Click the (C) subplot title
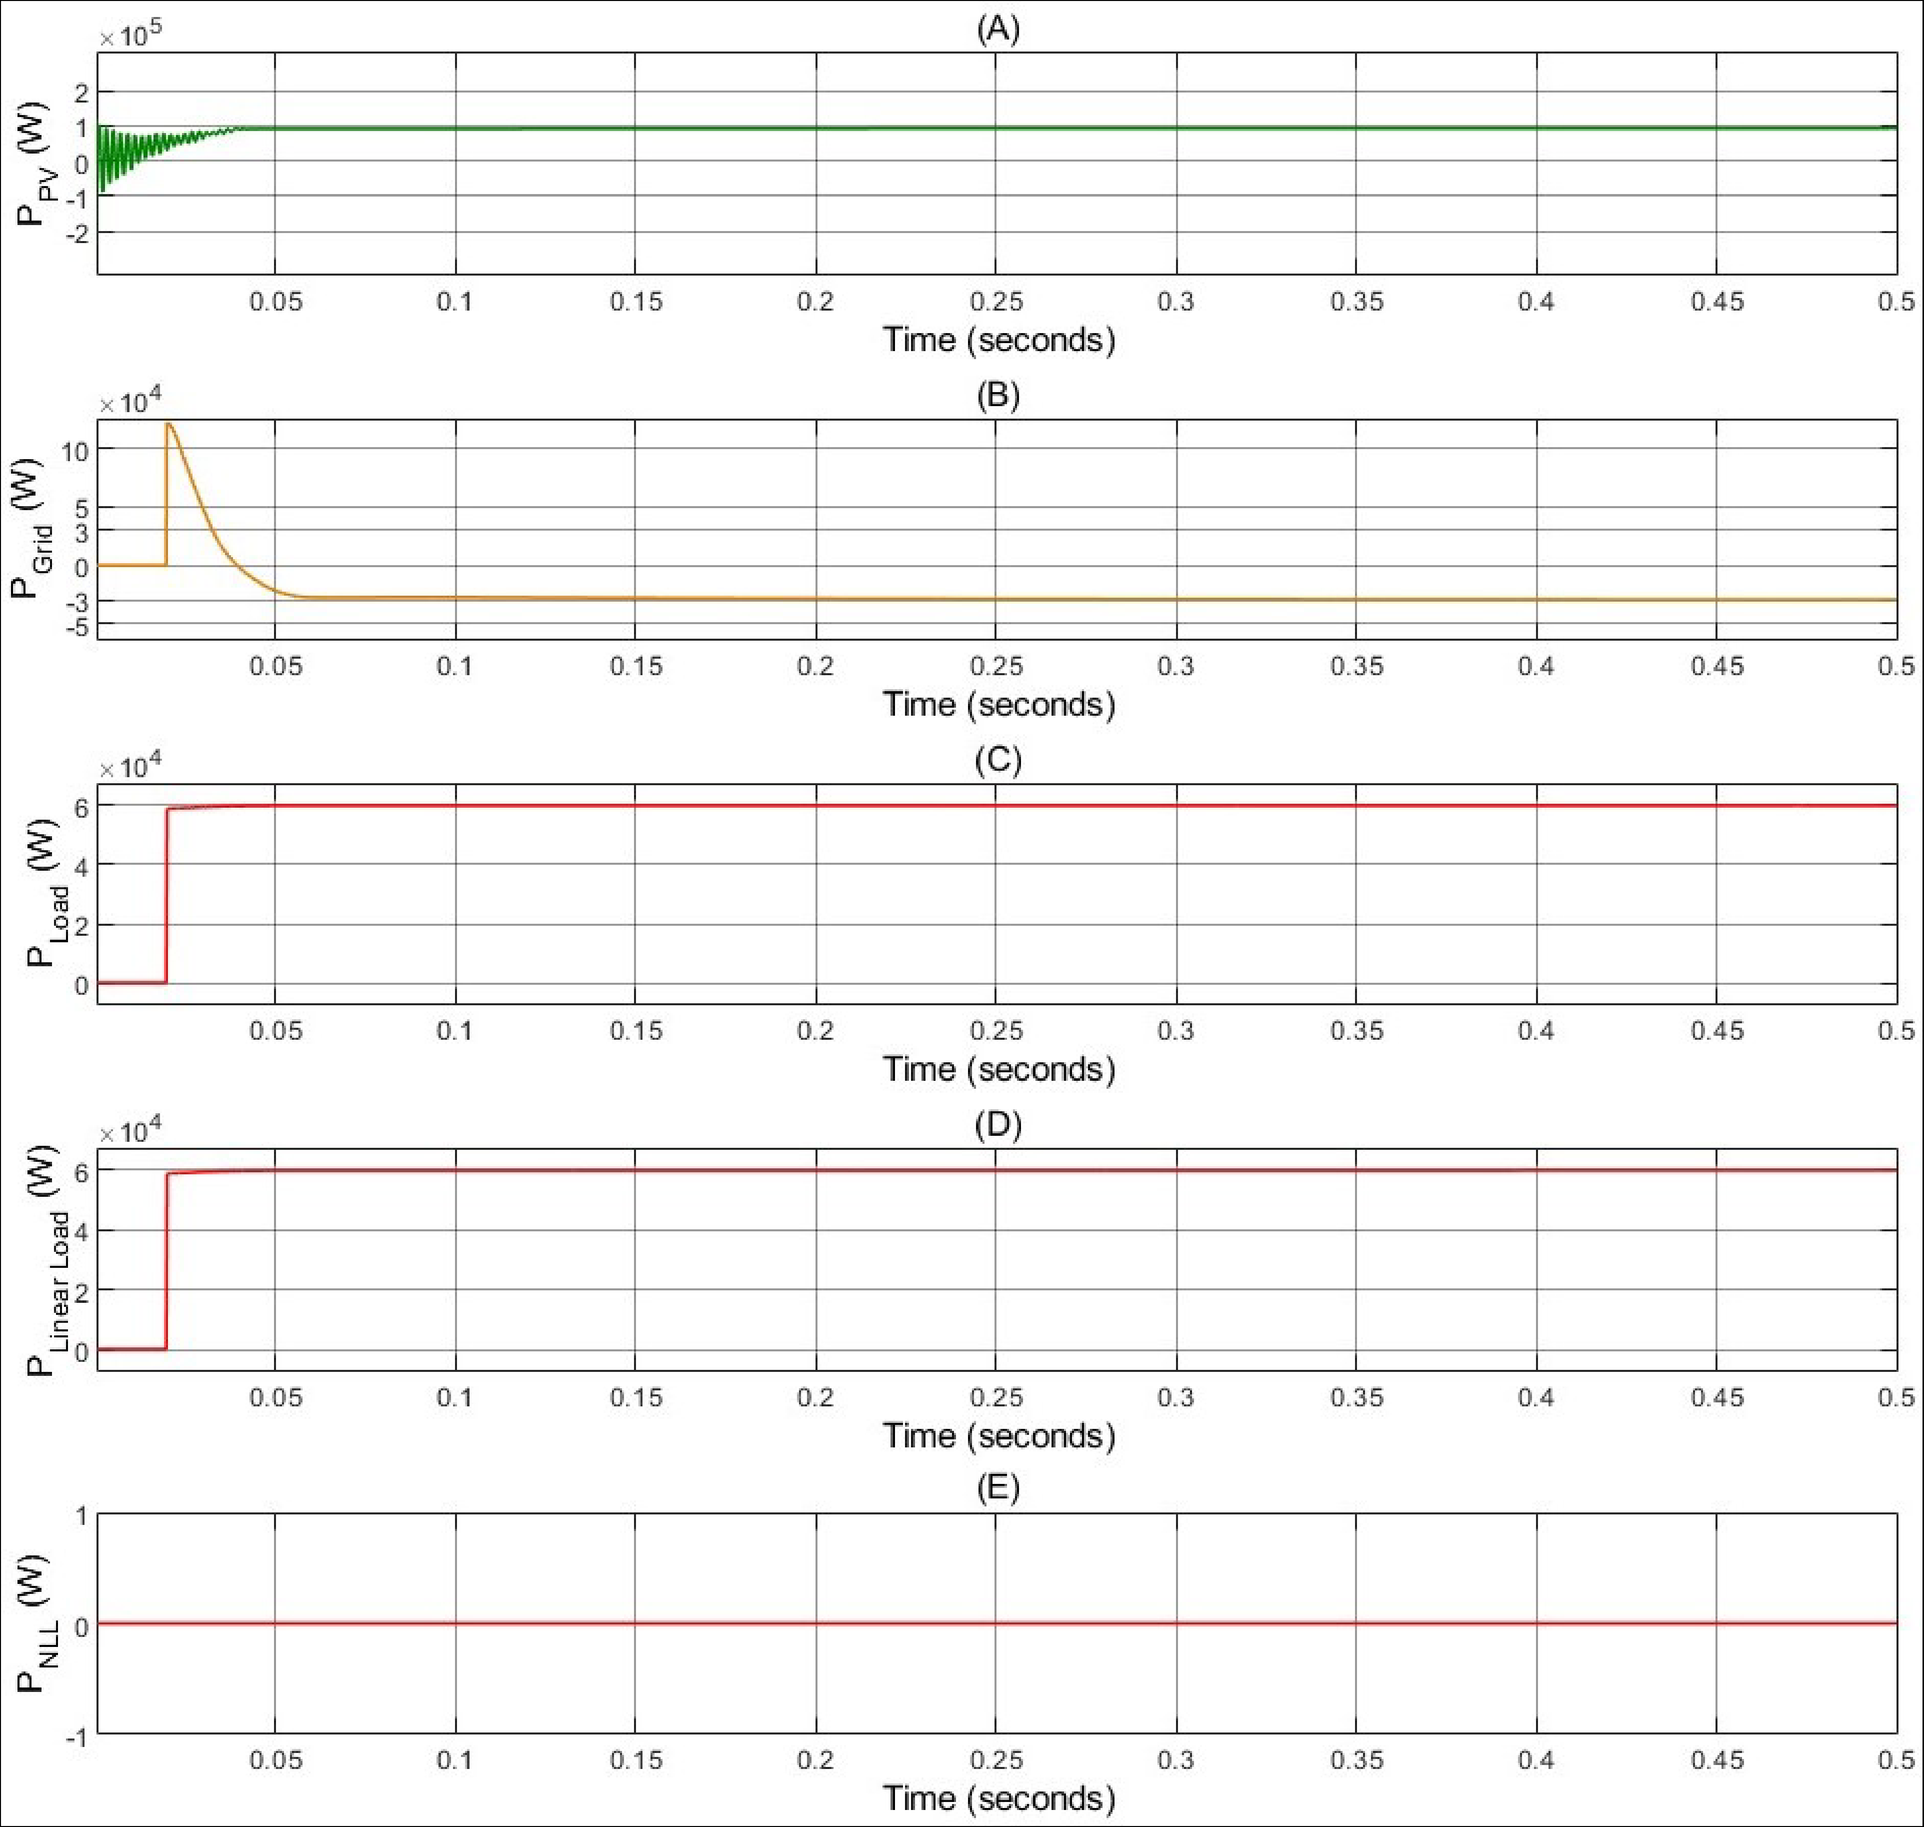The width and height of the screenshot is (1924, 1827). 997,760
